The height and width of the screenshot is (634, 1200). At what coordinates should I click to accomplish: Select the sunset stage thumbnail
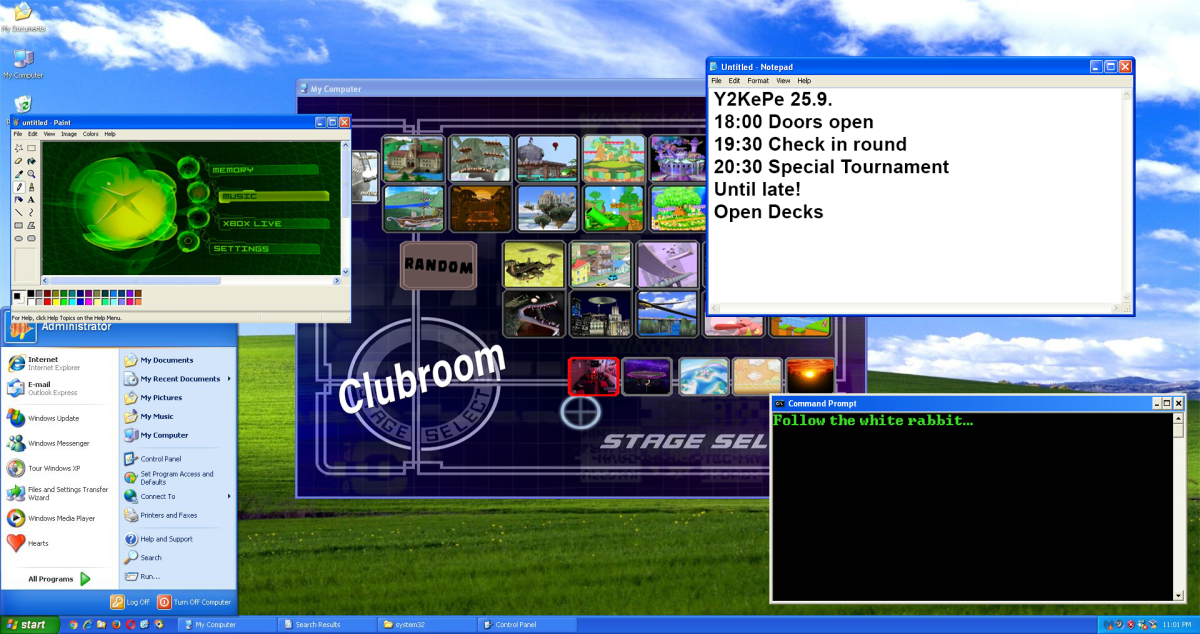[x=810, y=376]
